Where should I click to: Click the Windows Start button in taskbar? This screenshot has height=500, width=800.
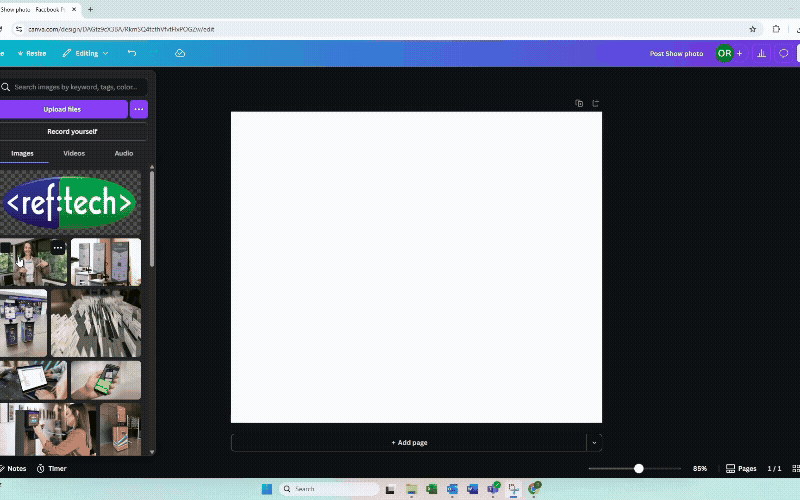(267, 489)
